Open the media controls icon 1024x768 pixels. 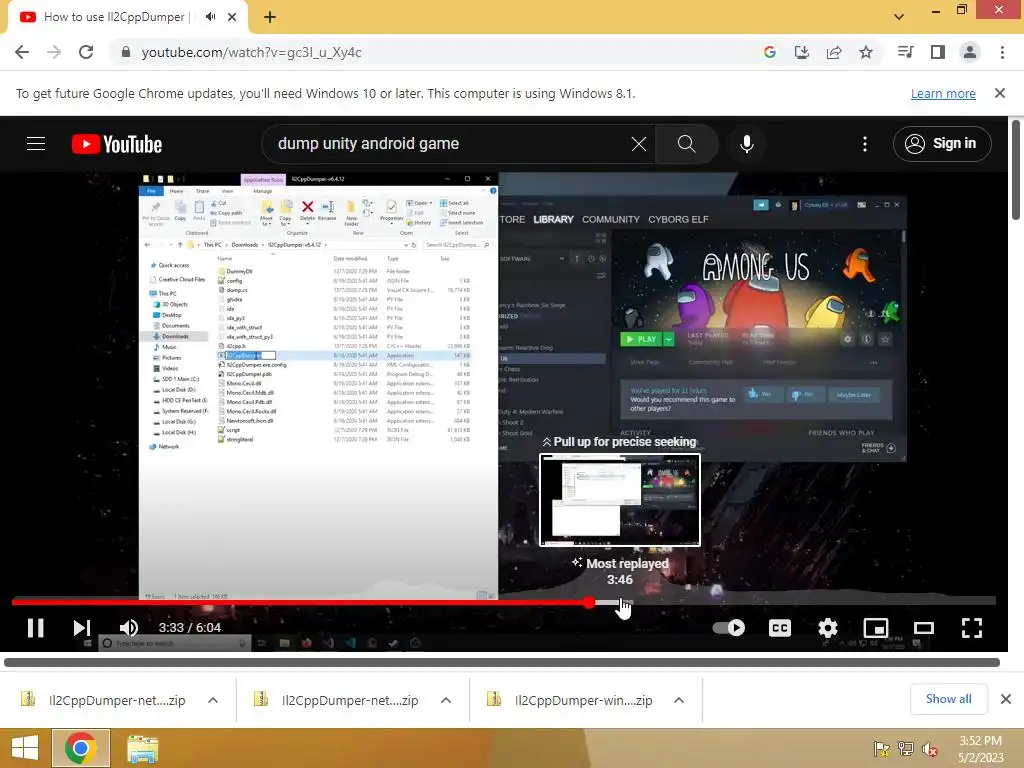(905, 52)
